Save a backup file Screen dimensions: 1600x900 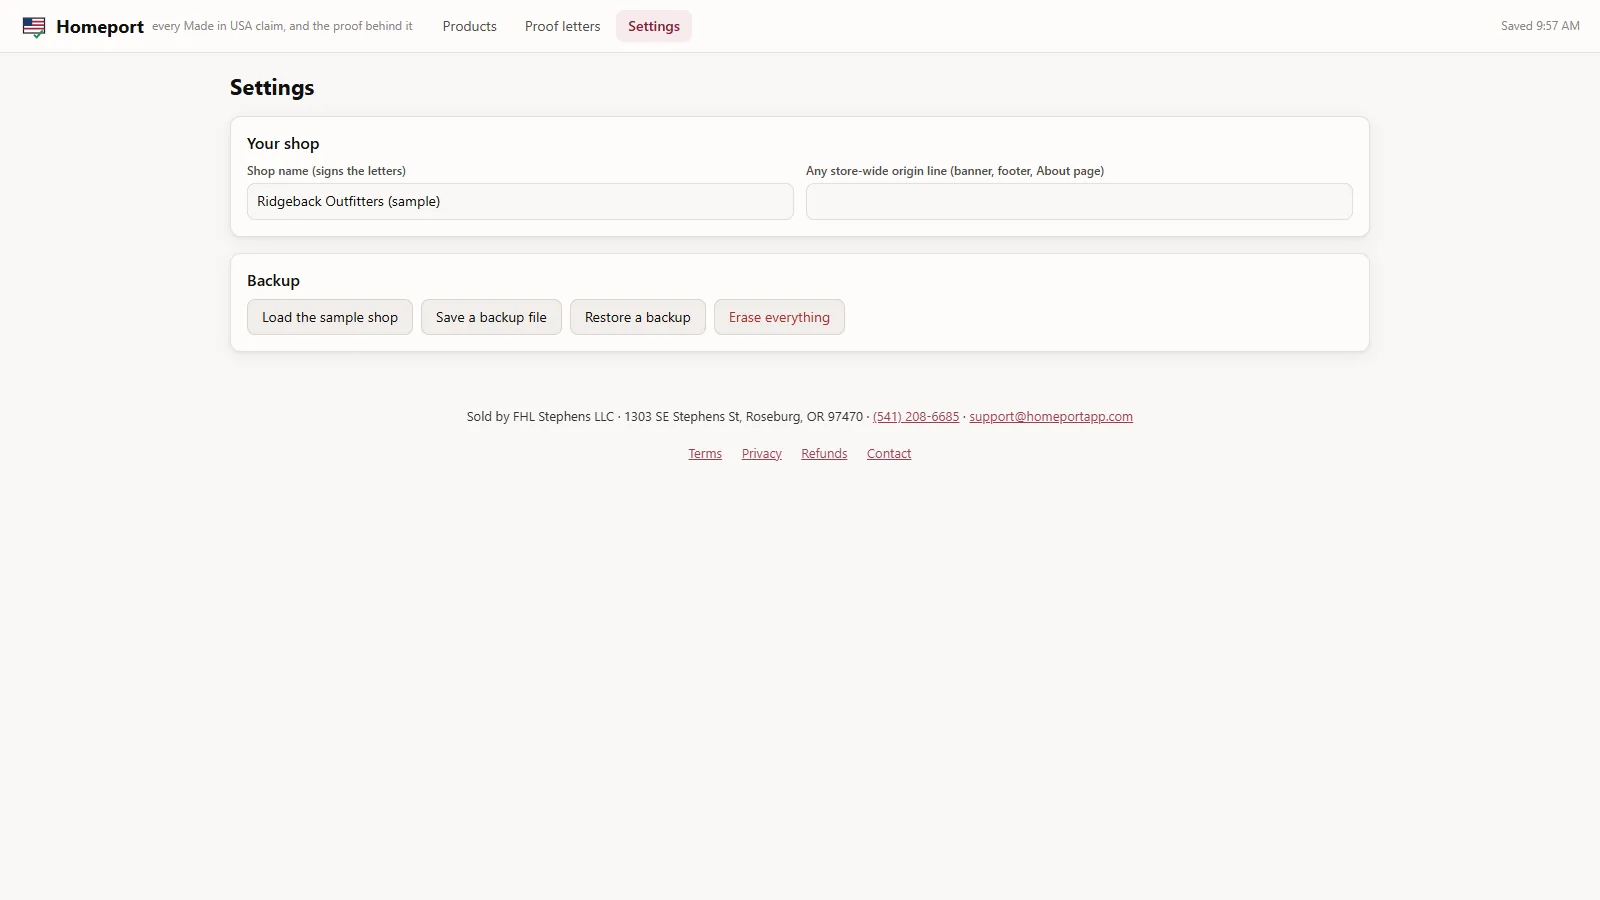coord(491,317)
